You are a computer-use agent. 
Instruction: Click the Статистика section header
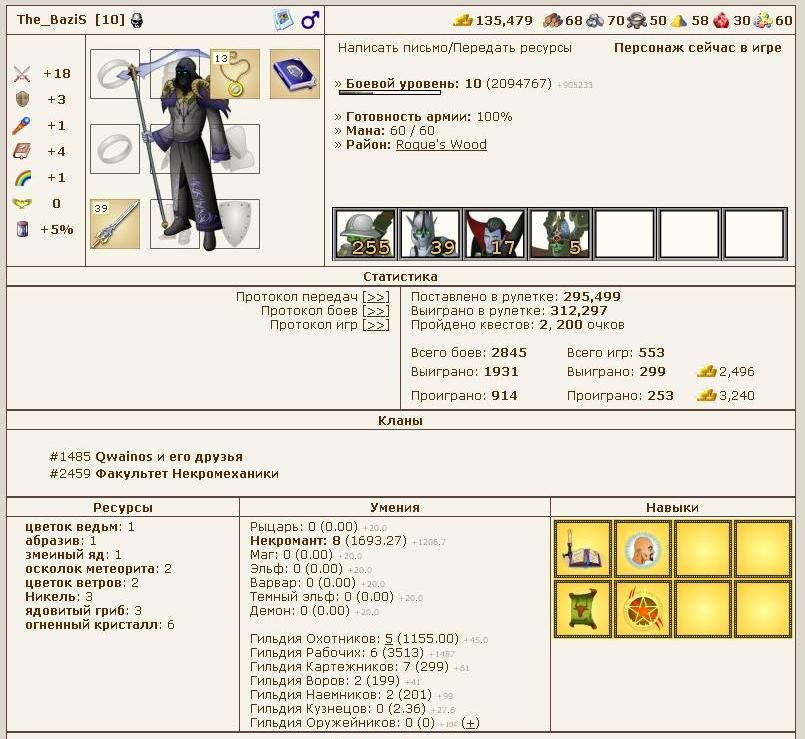tap(400, 276)
